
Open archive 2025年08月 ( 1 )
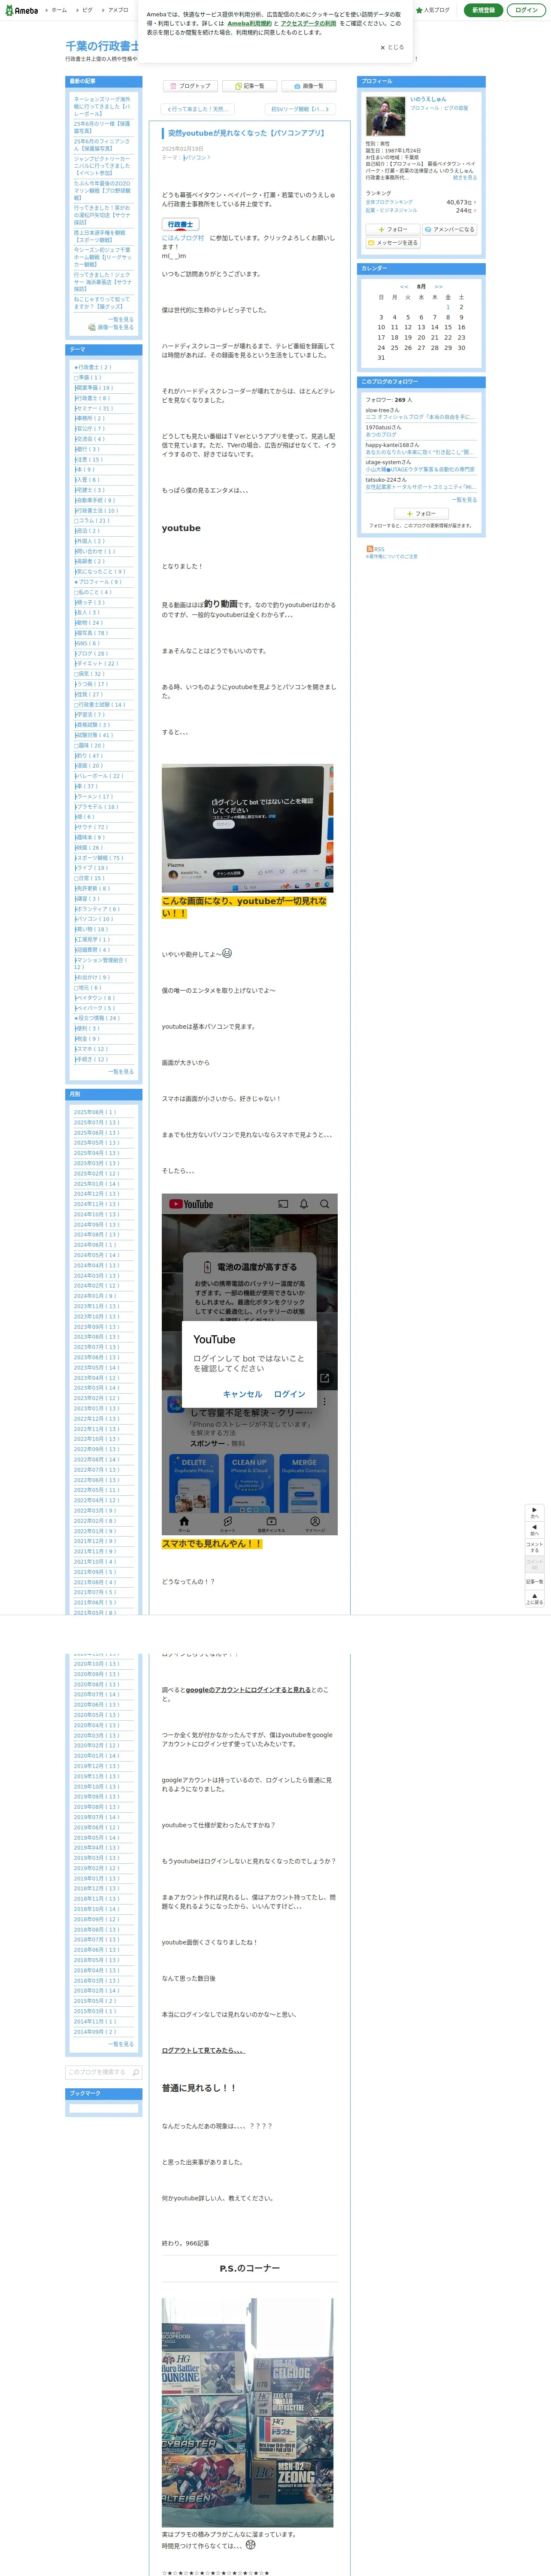pyautogui.click(x=95, y=1112)
